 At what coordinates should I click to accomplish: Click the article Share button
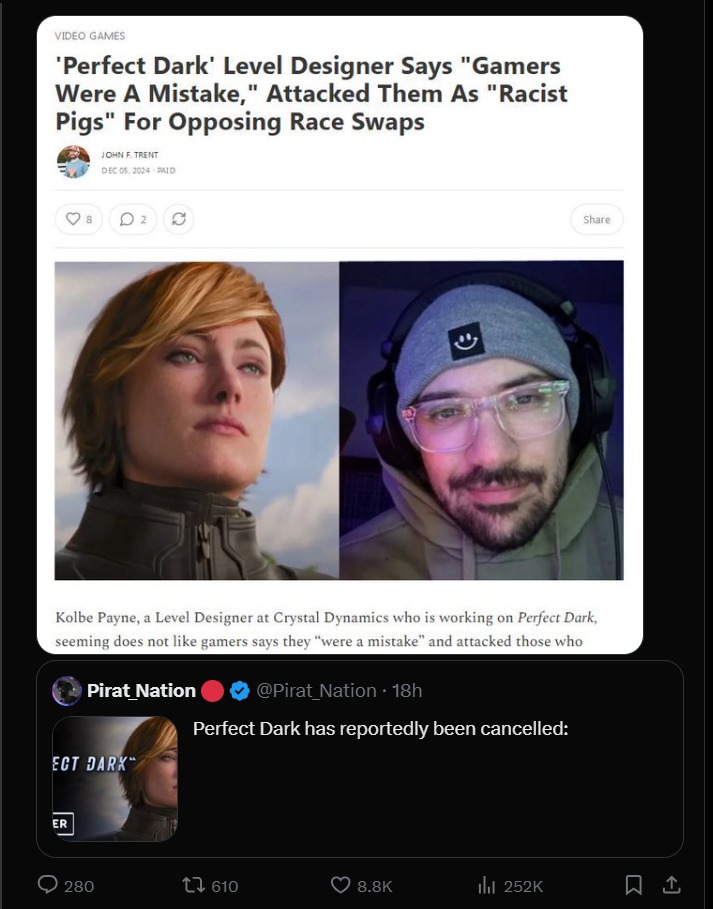point(596,219)
